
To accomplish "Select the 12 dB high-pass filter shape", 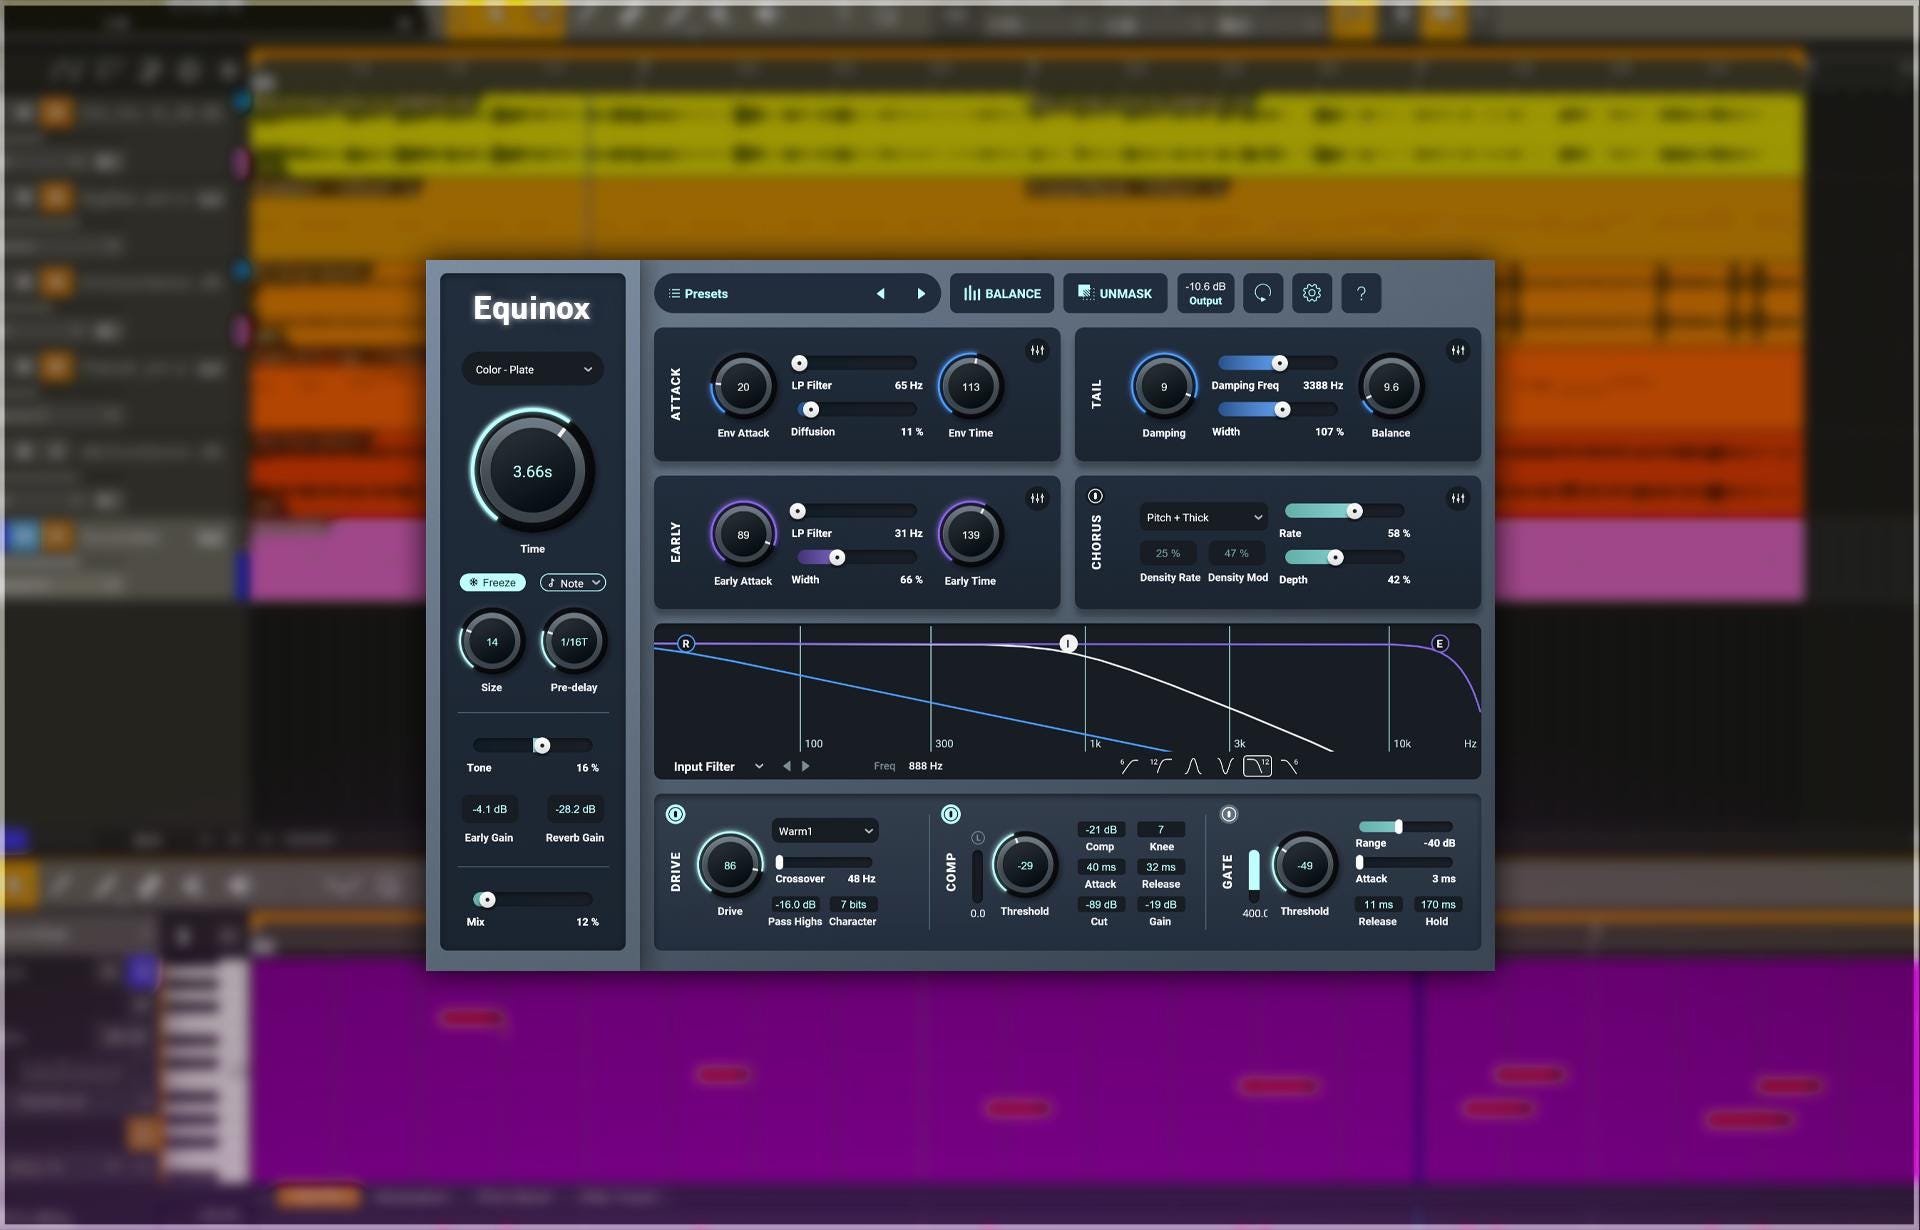I will pyautogui.click(x=1160, y=766).
